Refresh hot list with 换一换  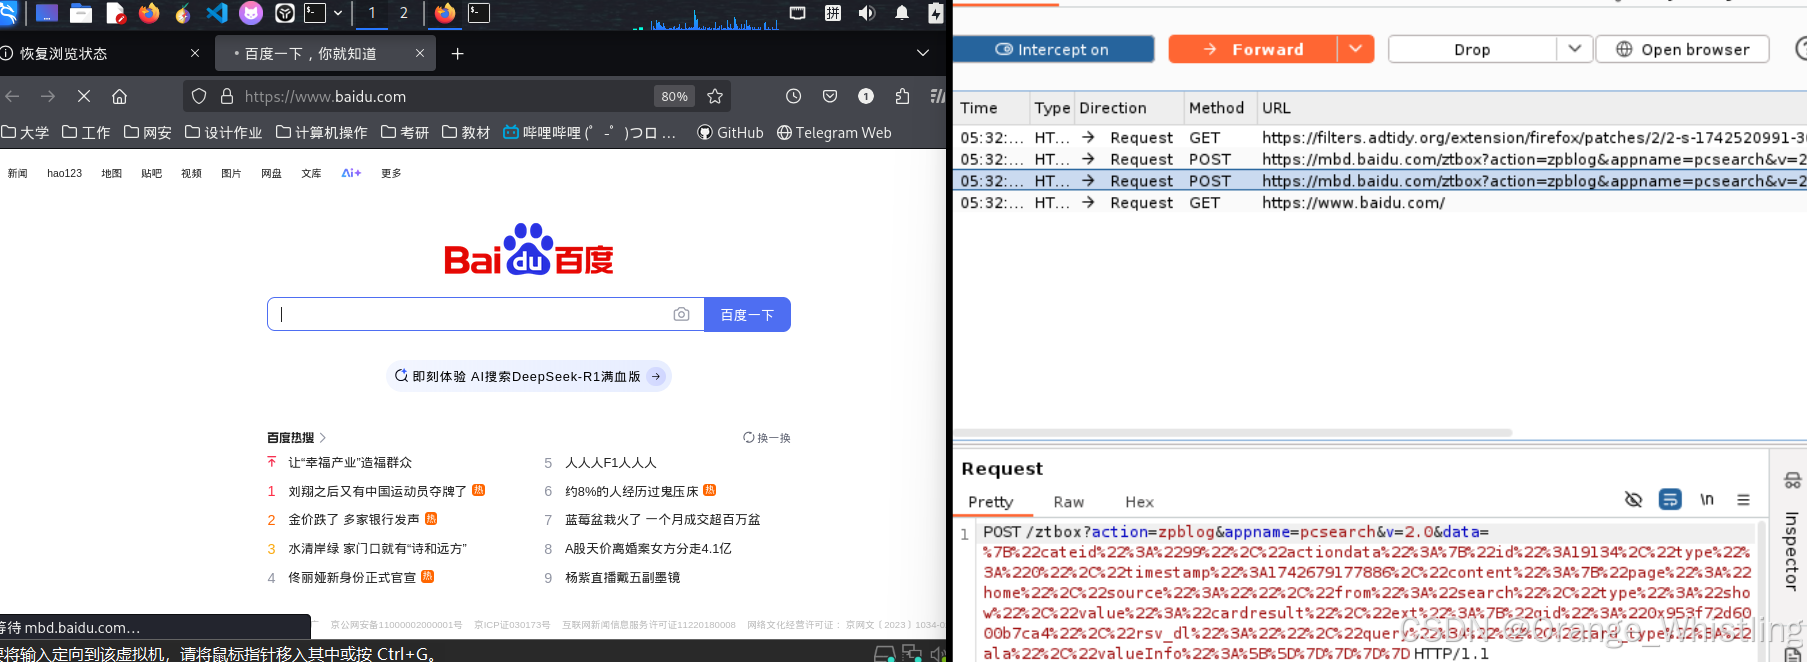[767, 437]
